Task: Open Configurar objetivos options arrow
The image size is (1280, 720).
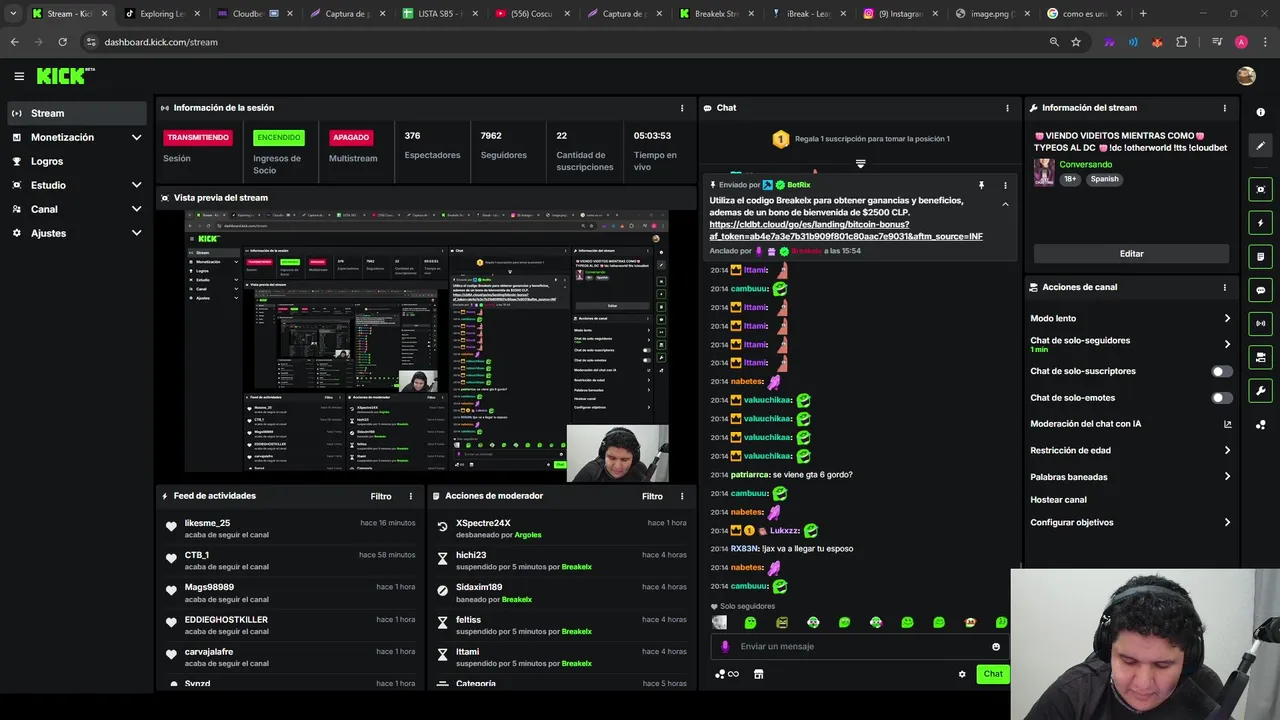Action: tap(1227, 522)
